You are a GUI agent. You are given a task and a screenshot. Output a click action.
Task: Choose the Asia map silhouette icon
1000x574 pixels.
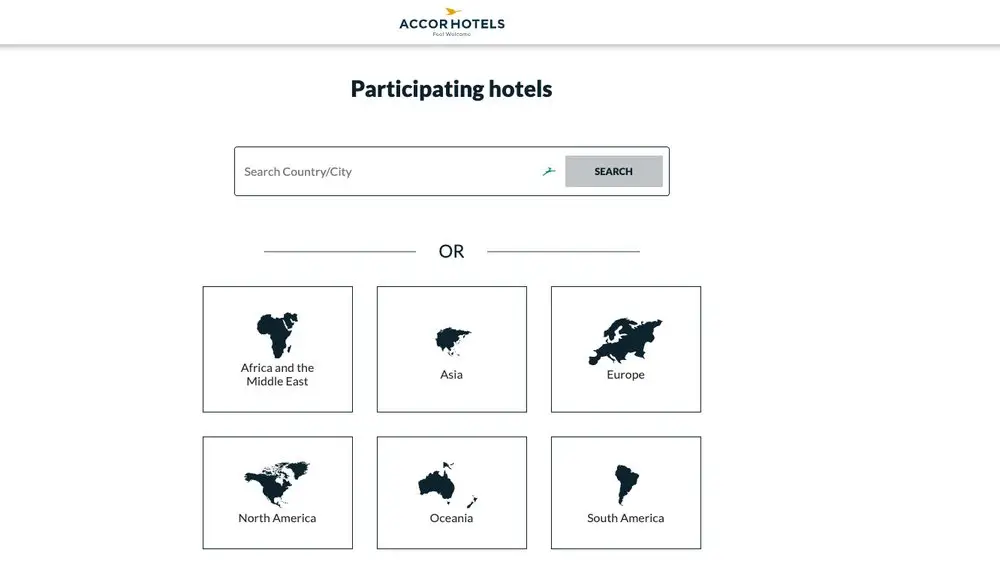453,342
